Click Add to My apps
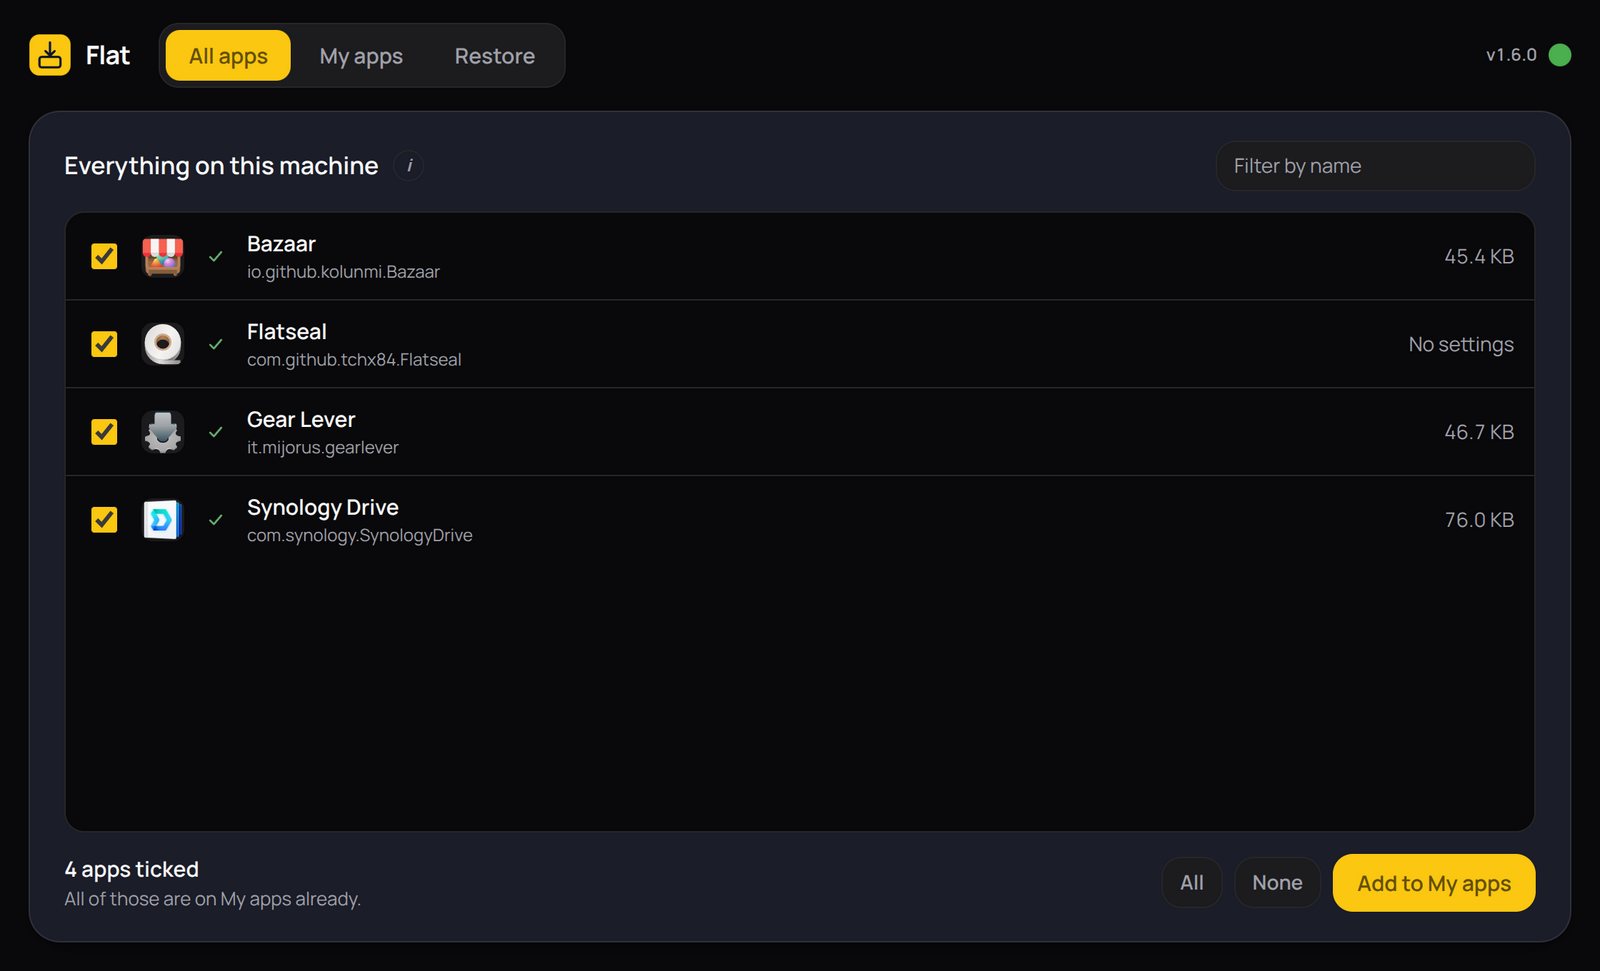The width and height of the screenshot is (1600, 971). pyautogui.click(x=1433, y=883)
